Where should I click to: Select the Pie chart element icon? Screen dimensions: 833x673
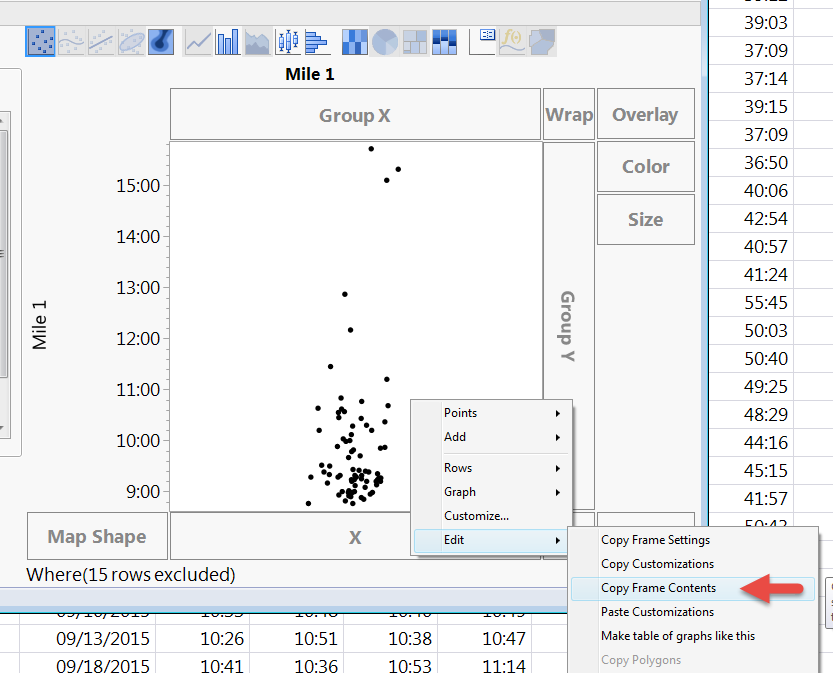(x=383, y=41)
